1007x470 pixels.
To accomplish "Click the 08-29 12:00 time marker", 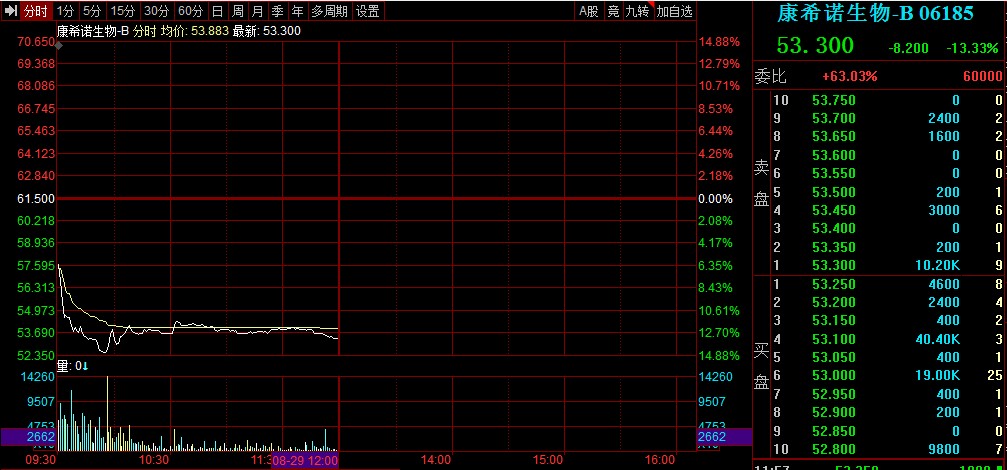I will 305,460.
